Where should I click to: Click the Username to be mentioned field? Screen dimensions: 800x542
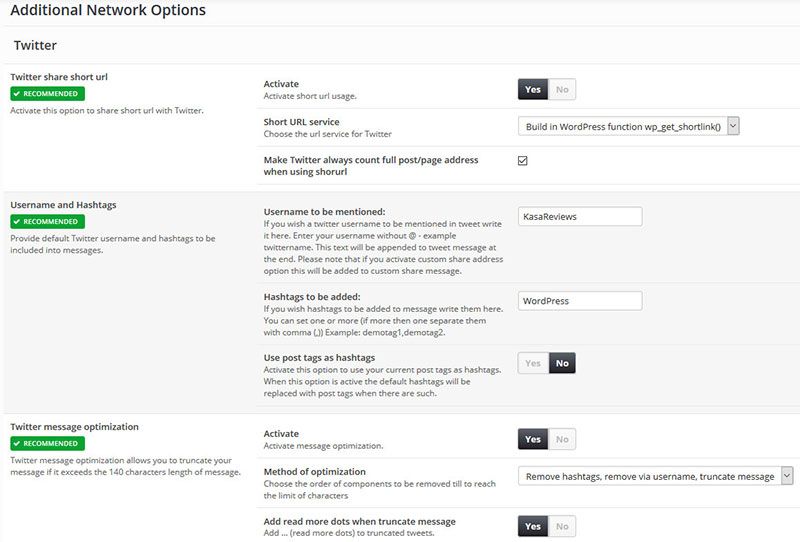[x=580, y=217]
